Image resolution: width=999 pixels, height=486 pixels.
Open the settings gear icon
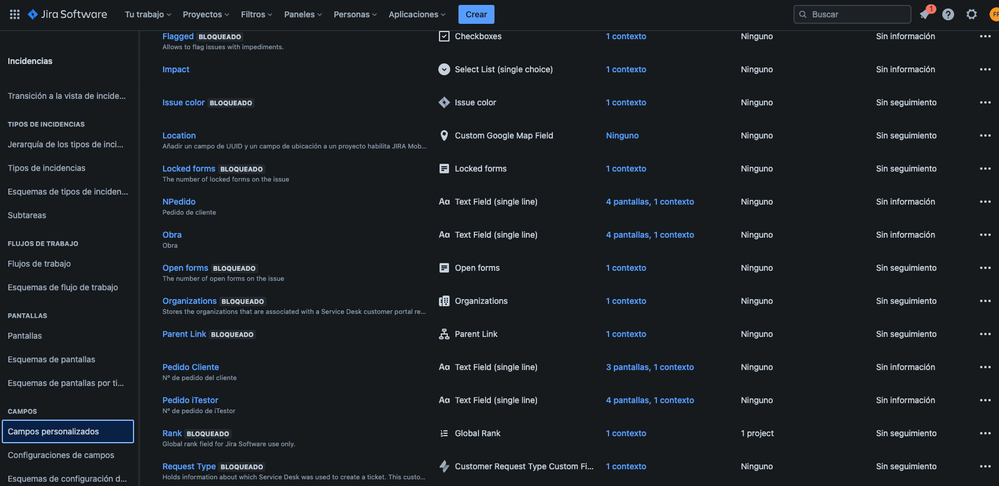[971, 14]
